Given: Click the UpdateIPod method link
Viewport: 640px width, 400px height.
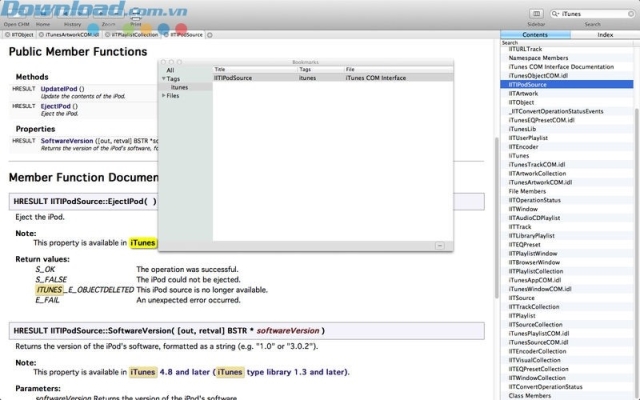Looking at the screenshot, I should (58, 89).
